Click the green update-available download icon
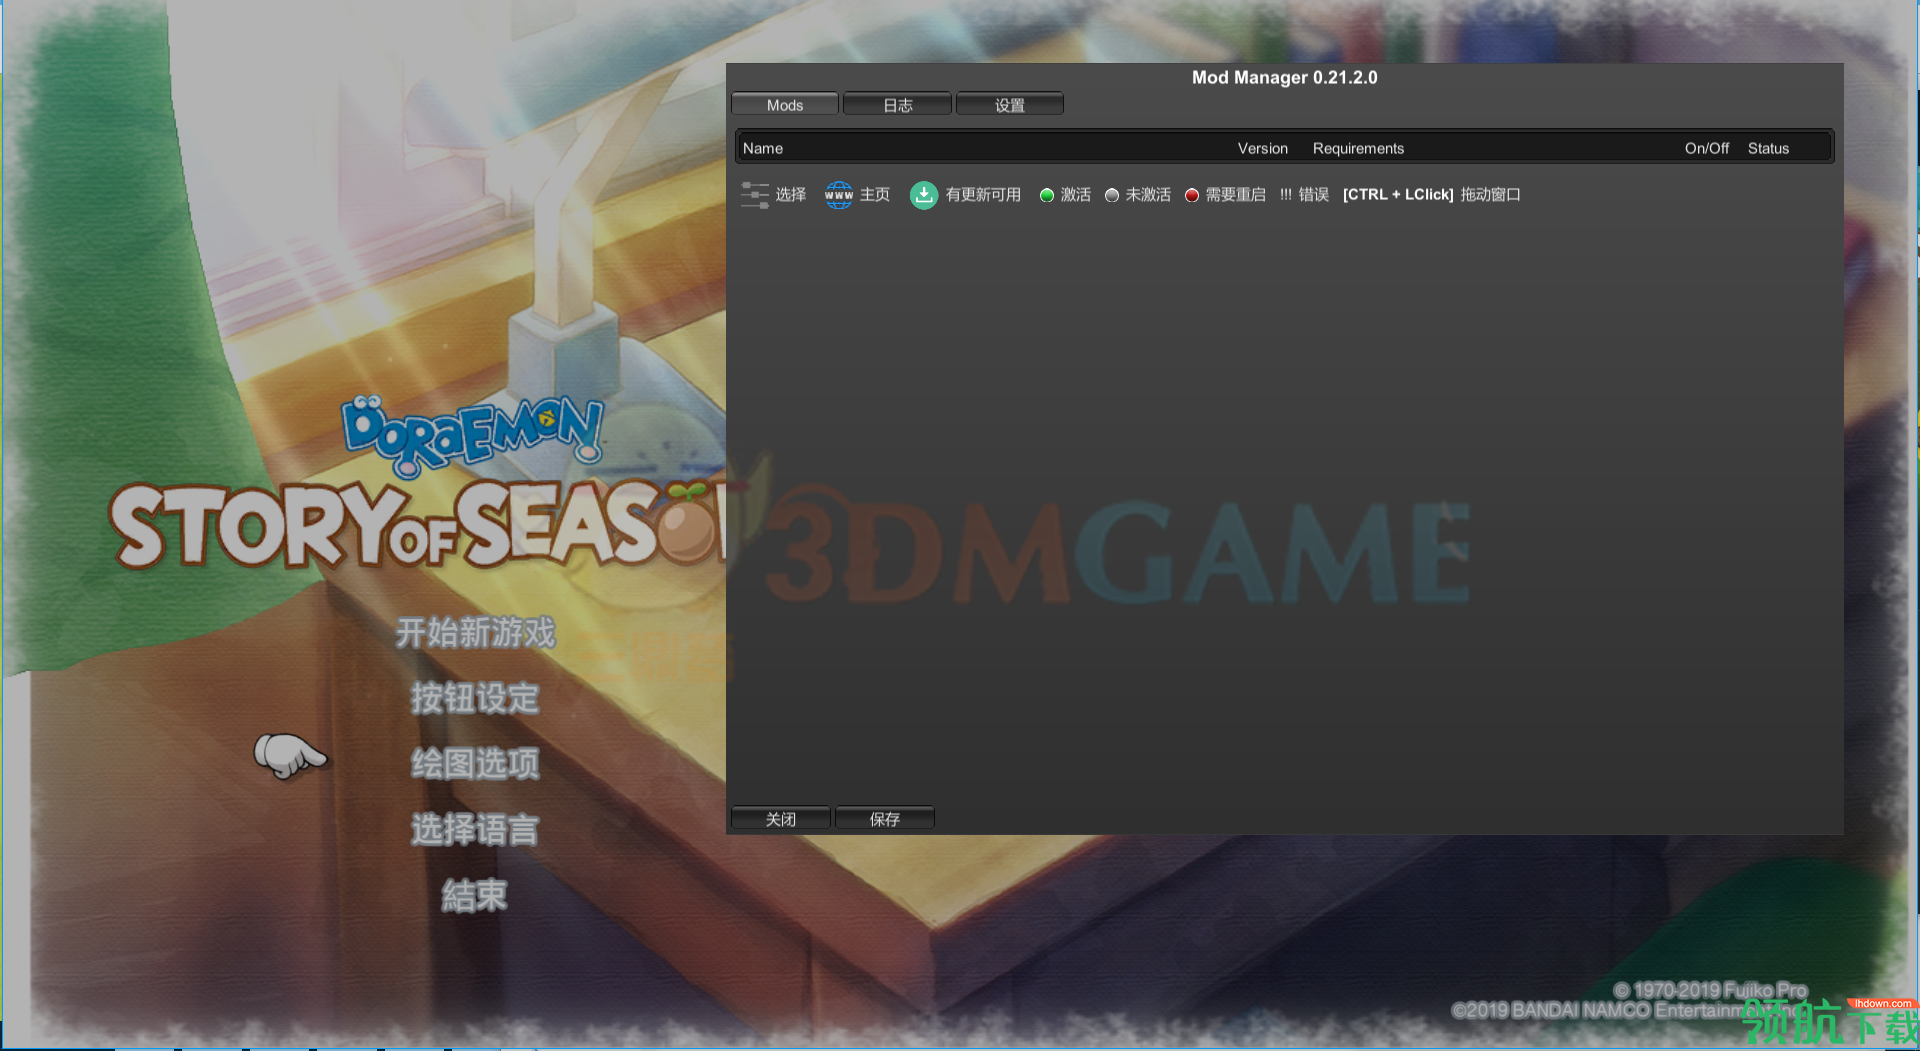This screenshot has width=1920, height=1051. tap(924, 195)
